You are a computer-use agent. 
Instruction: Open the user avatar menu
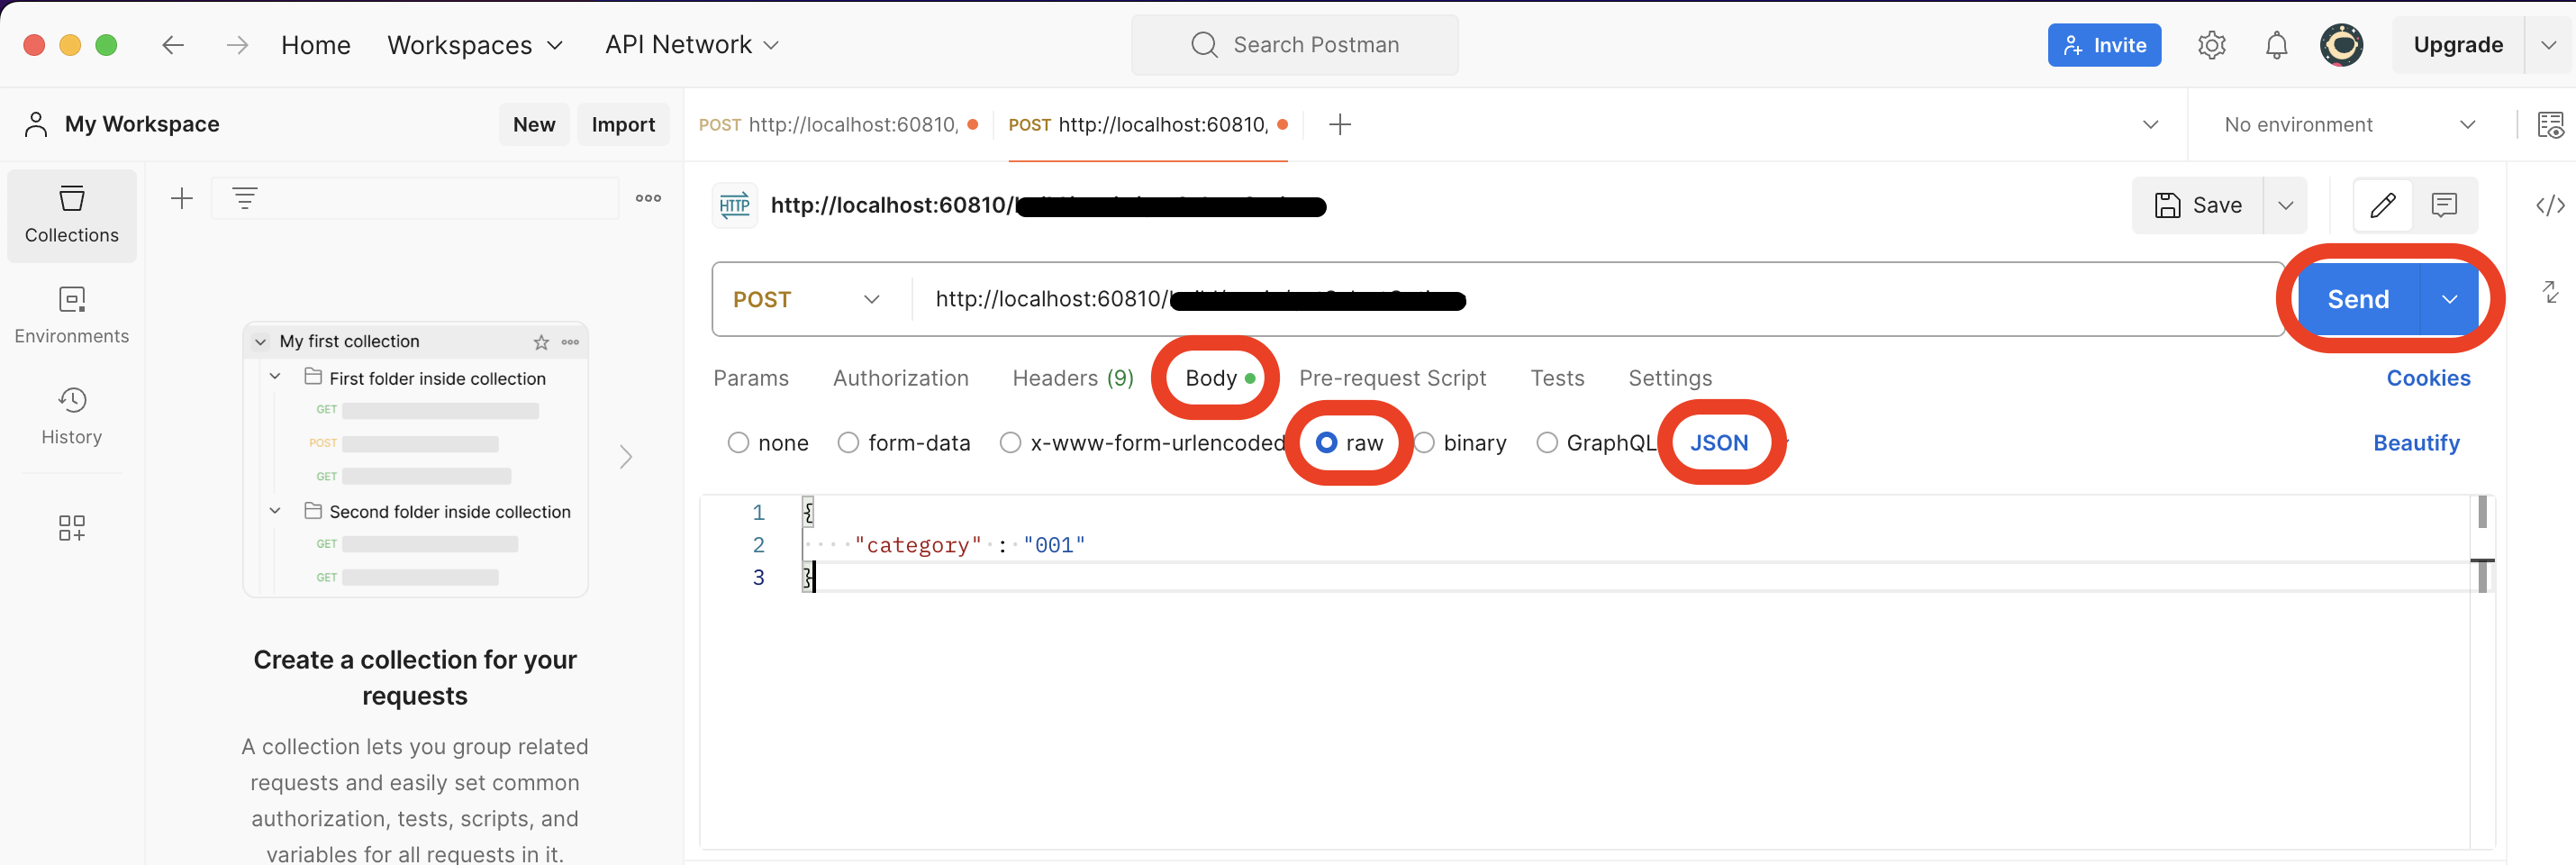(x=2341, y=45)
